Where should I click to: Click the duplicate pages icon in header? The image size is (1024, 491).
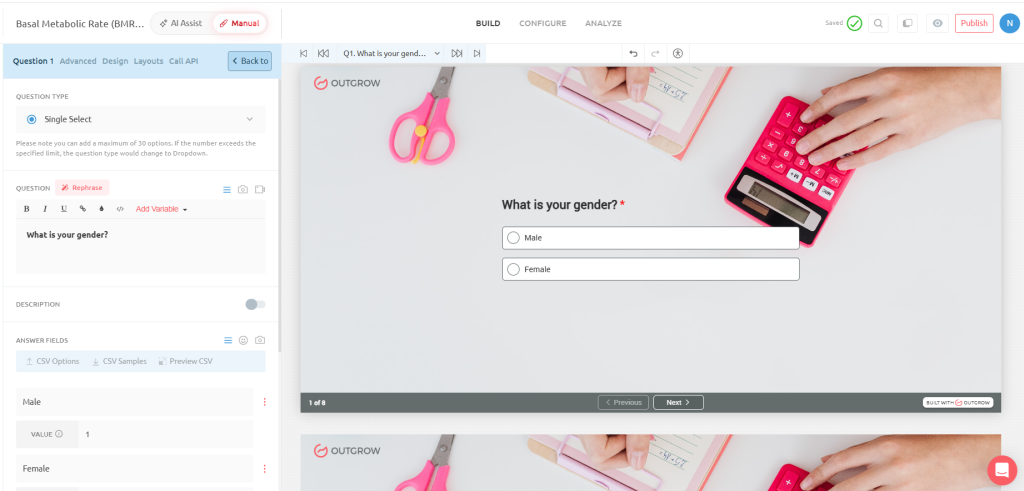click(907, 24)
